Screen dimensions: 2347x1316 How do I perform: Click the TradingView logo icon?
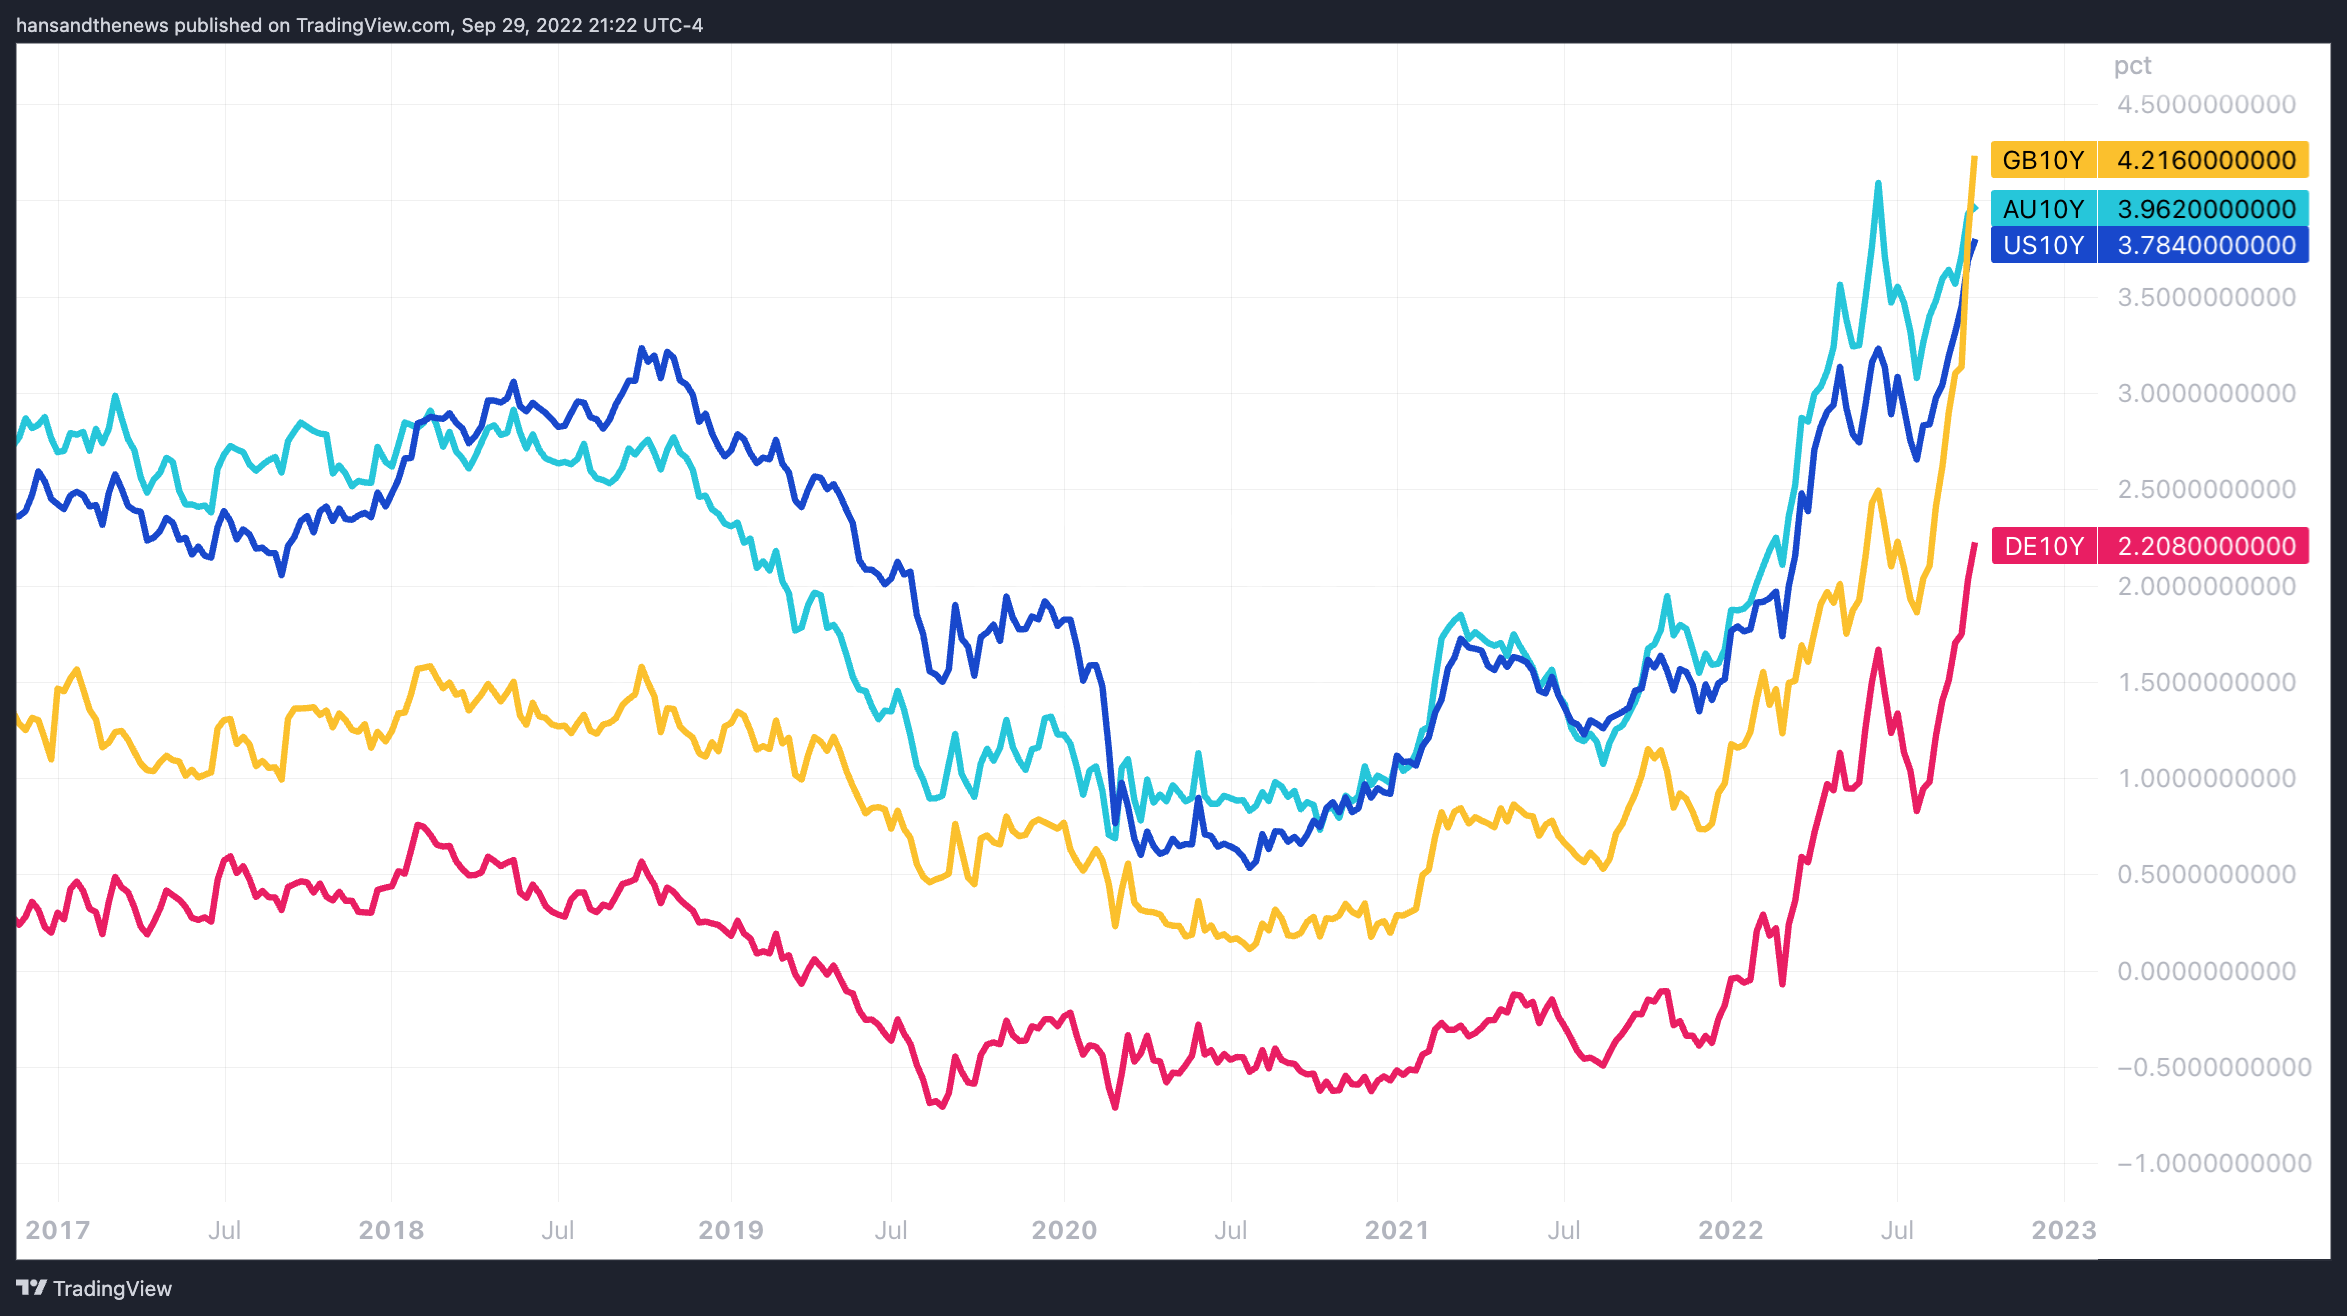[31, 1287]
